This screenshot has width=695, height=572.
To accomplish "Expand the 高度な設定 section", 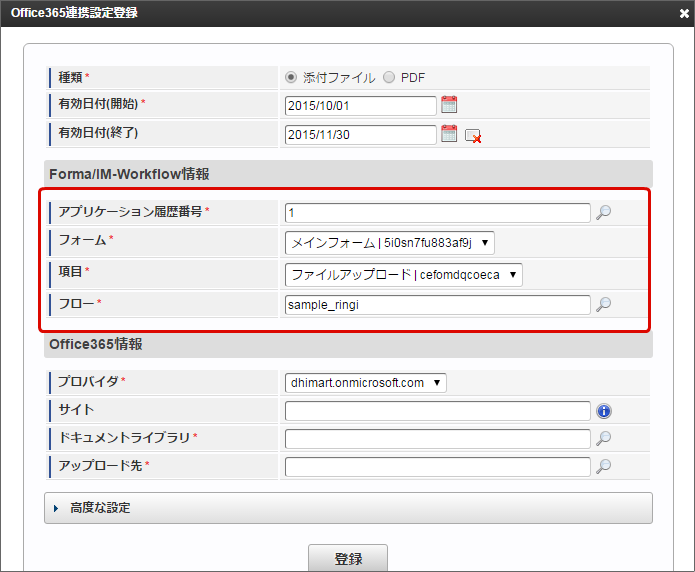I will [348, 508].
